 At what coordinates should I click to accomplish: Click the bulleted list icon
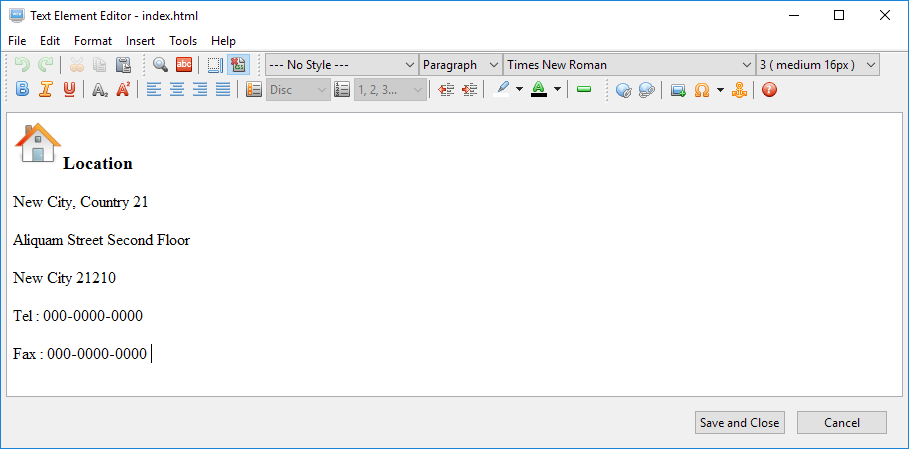pos(254,90)
